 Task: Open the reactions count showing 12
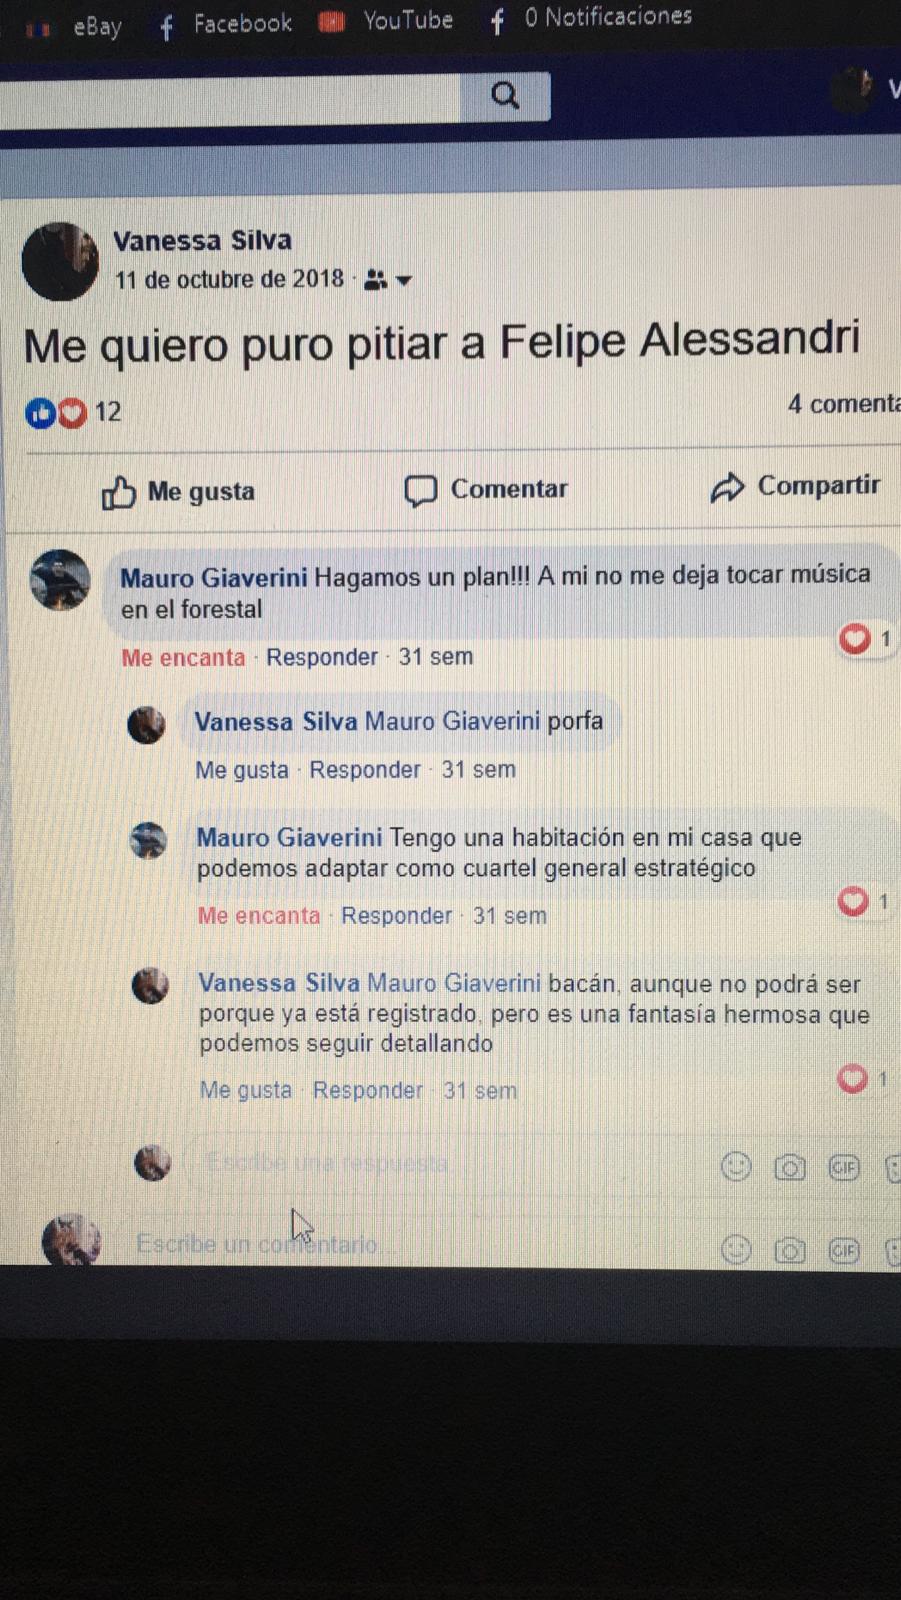(73, 412)
